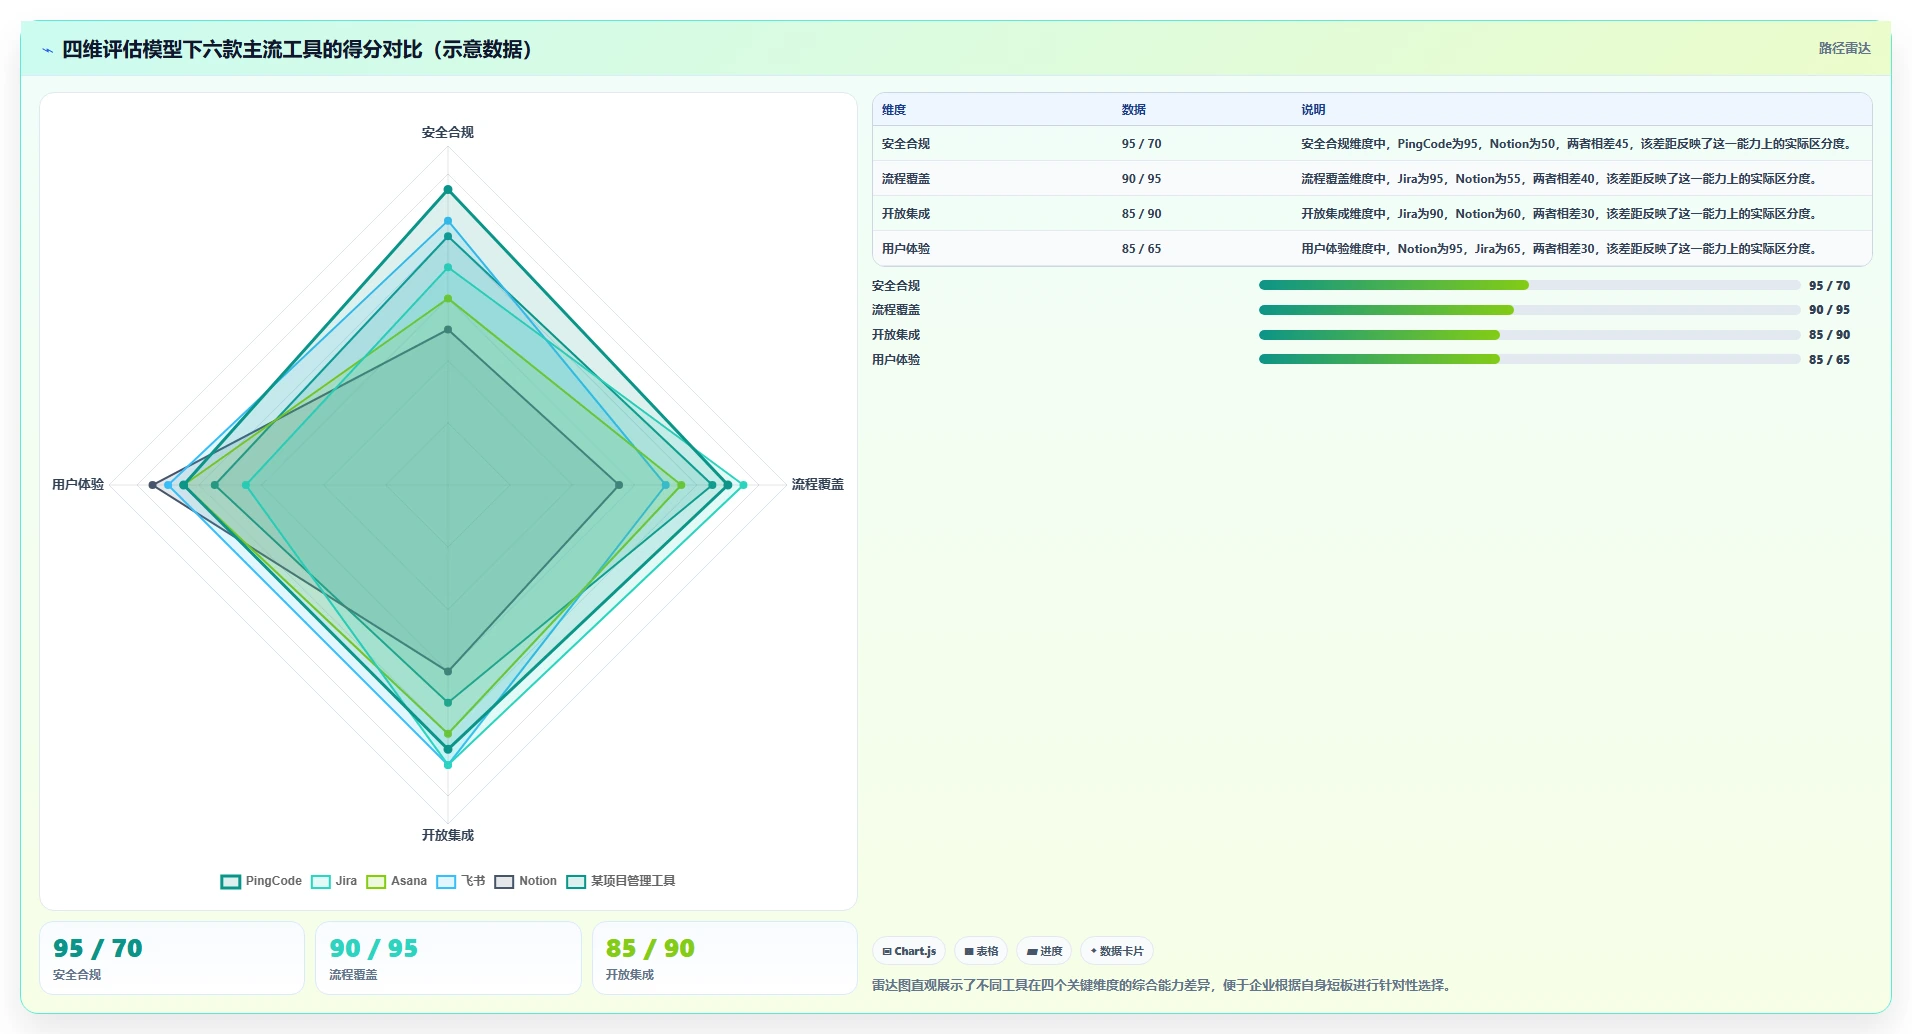Toggle Notion dataset legend swatch
The width and height of the screenshot is (1912, 1034).
pyautogui.click(x=504, y=882)
